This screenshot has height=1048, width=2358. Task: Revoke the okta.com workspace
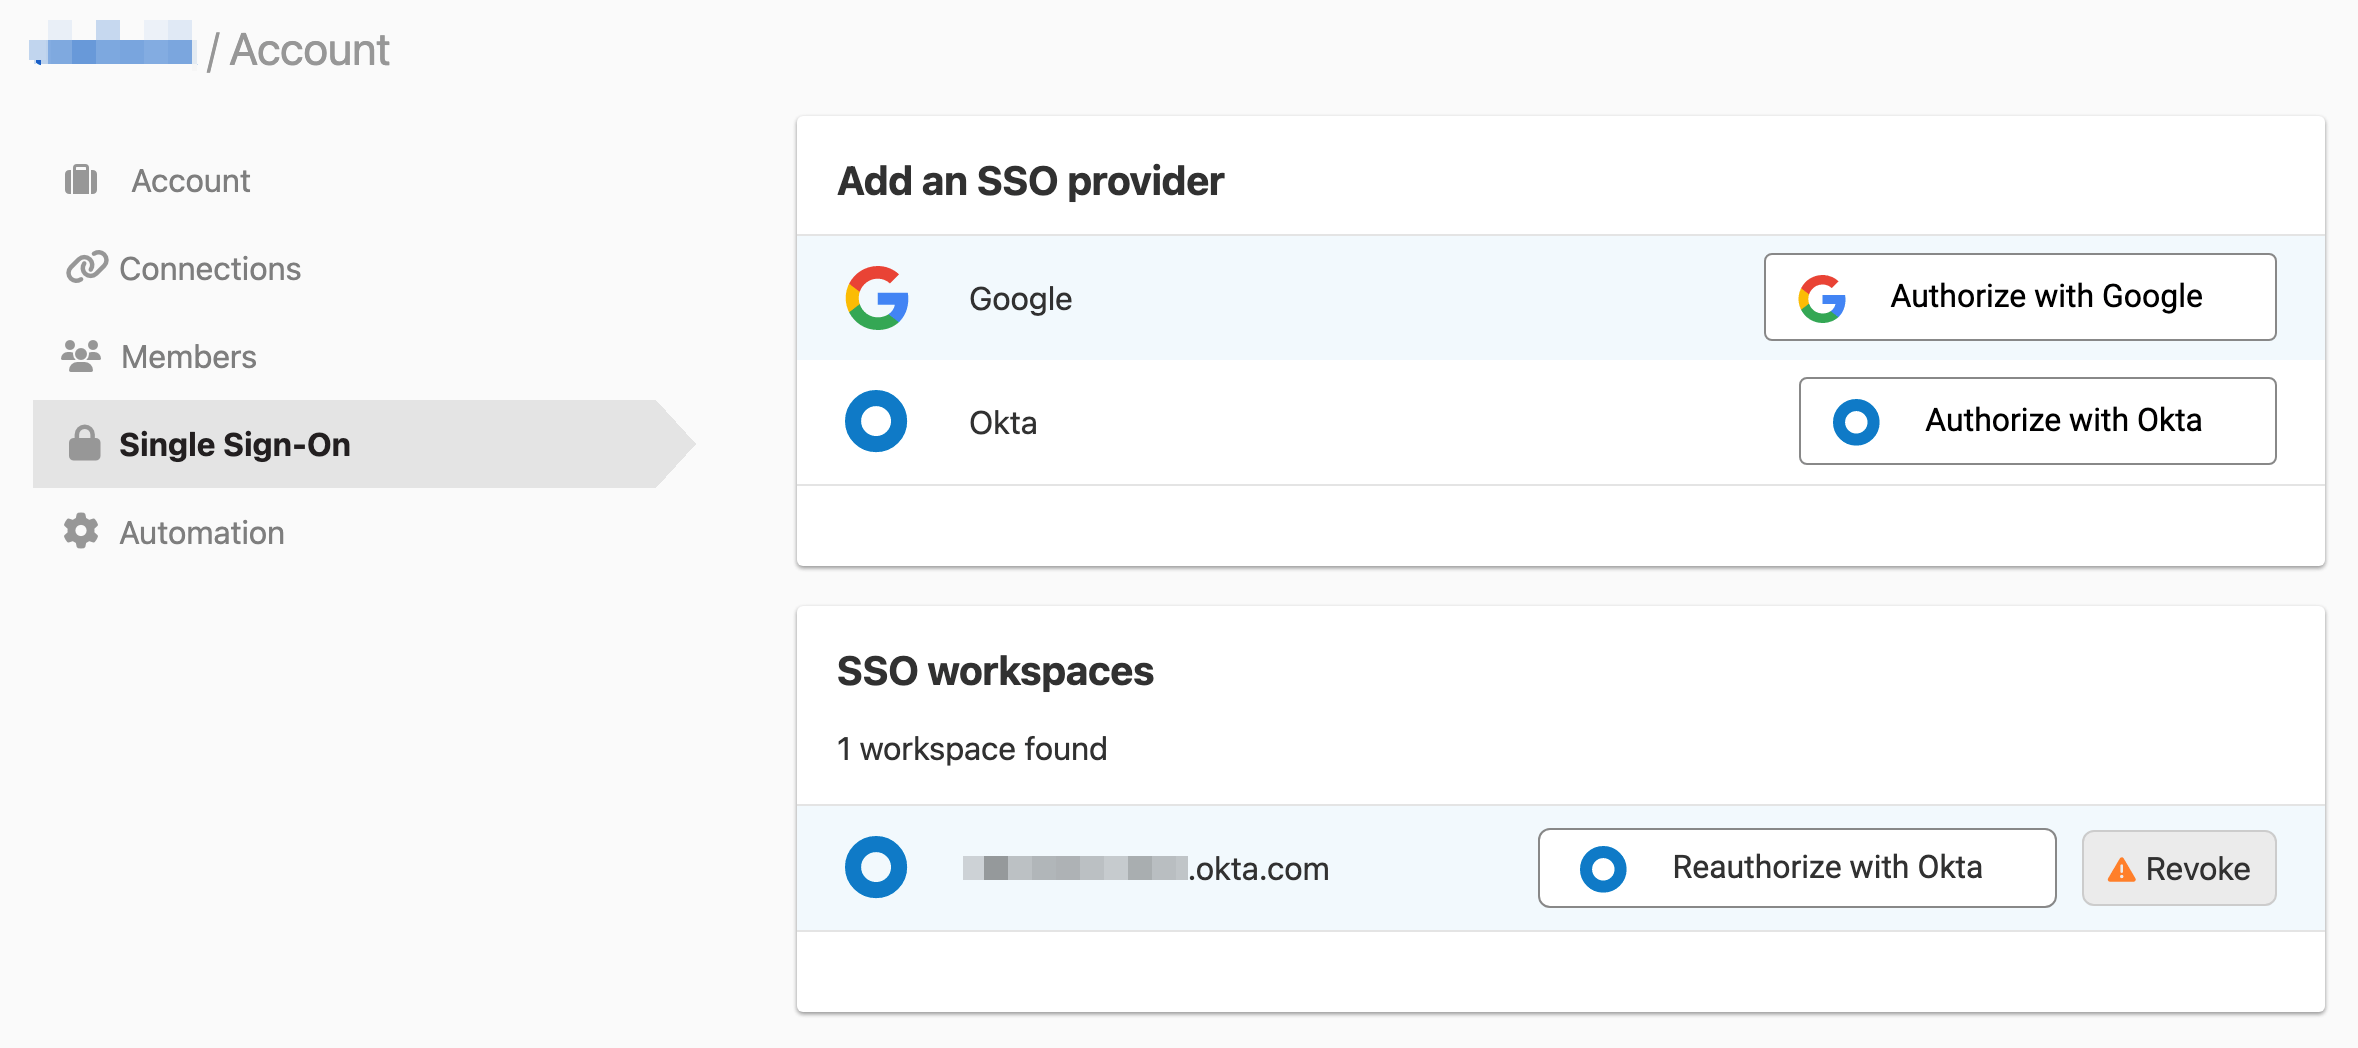(2178, 867)
